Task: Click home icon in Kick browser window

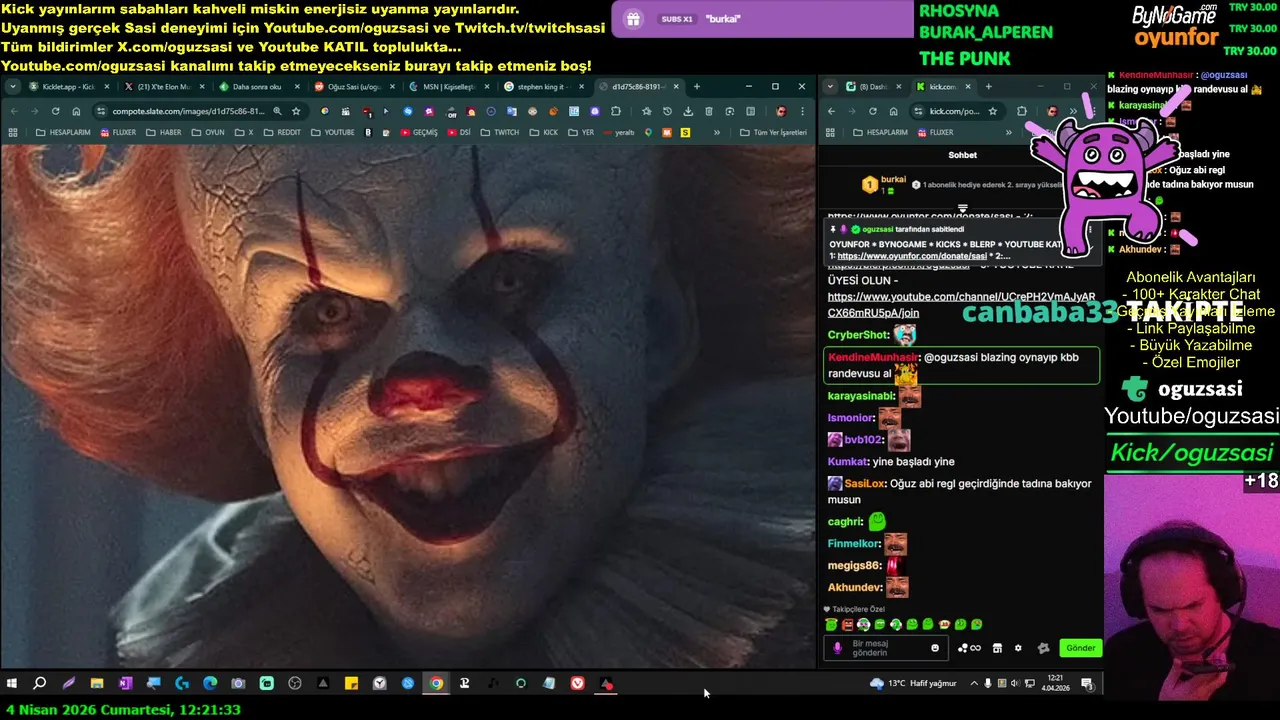Action: tap(893, 111)
